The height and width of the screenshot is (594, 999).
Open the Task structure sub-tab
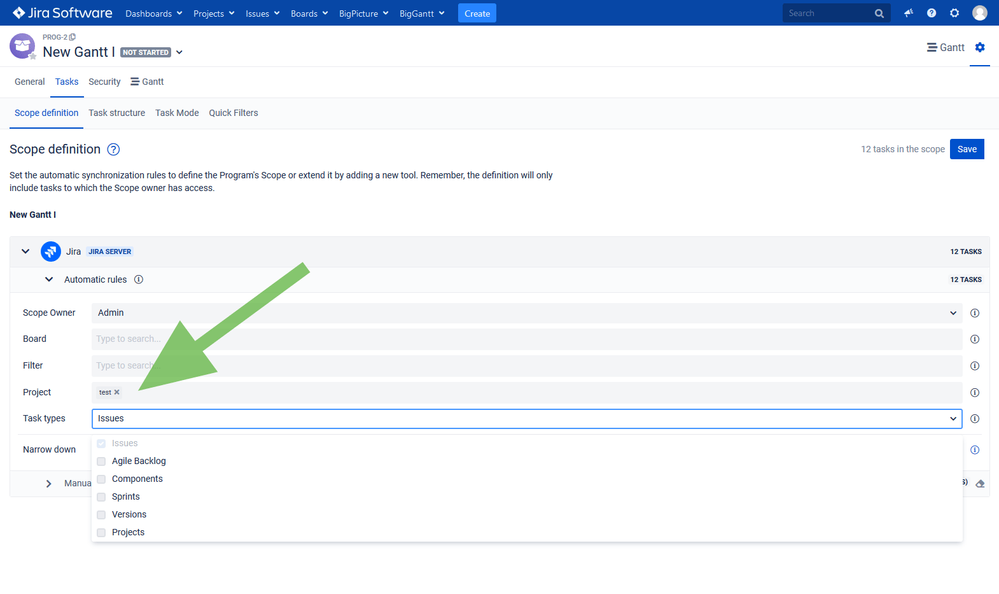pos(117,113)
